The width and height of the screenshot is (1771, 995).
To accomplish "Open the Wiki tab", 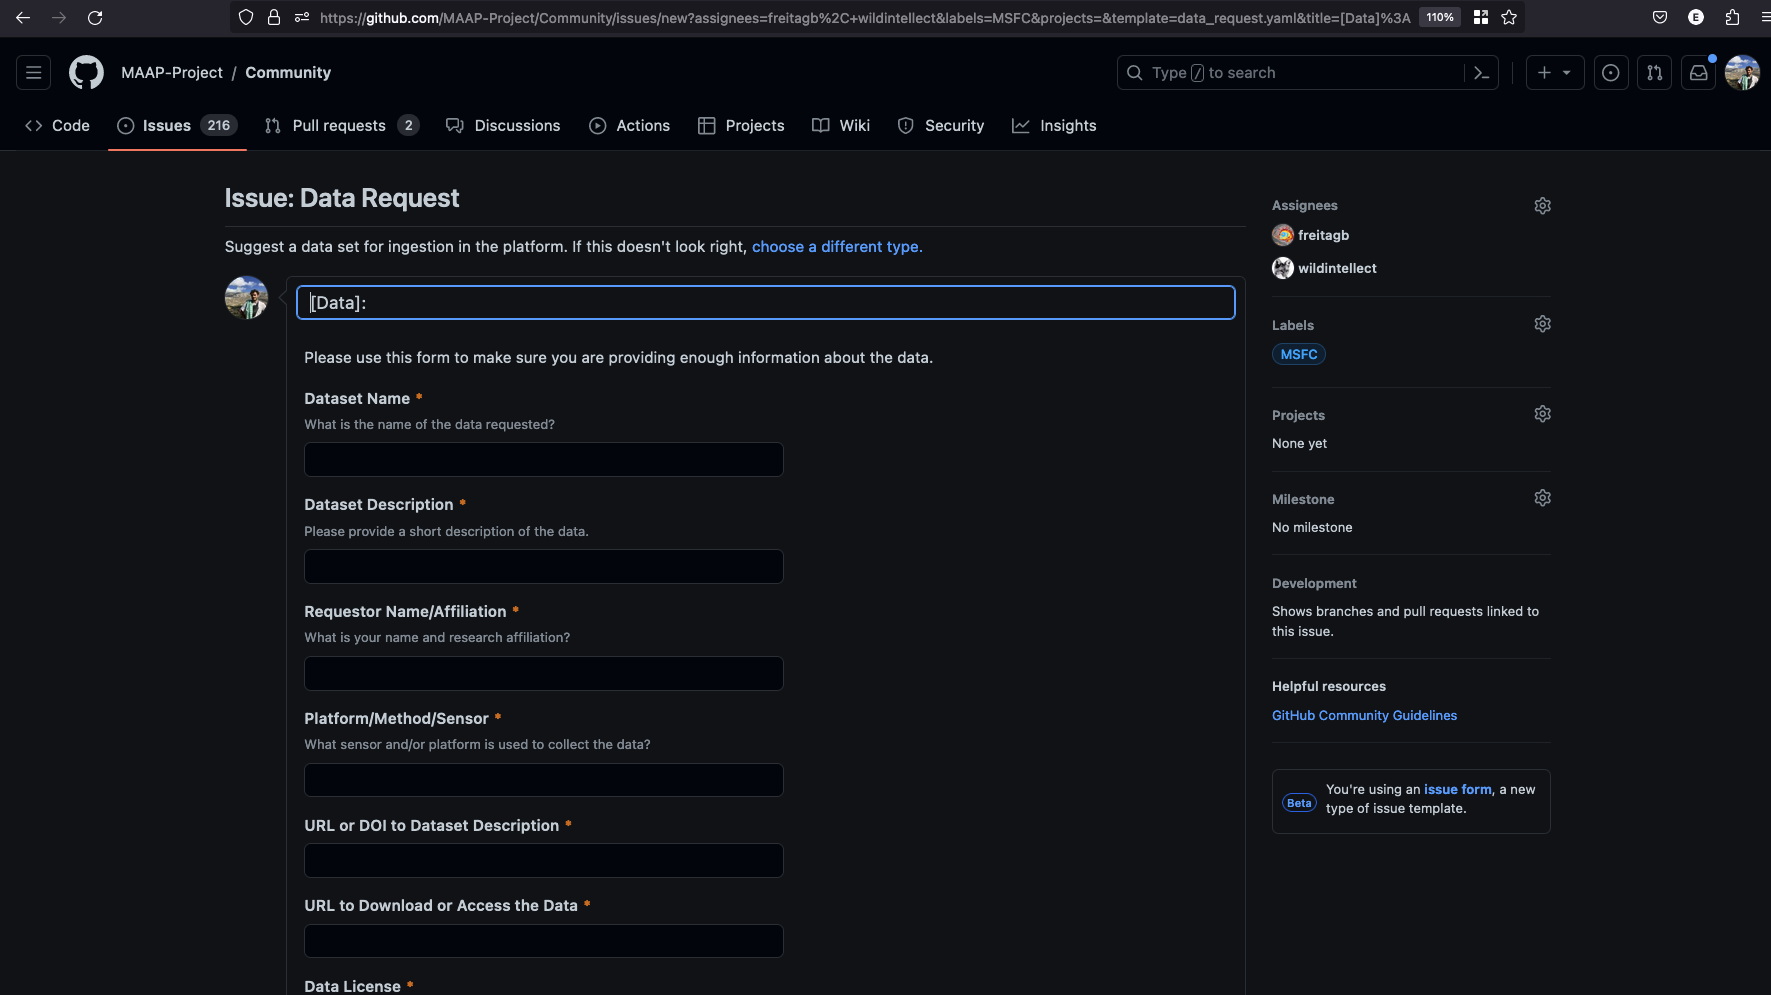I will coord(841,126).
